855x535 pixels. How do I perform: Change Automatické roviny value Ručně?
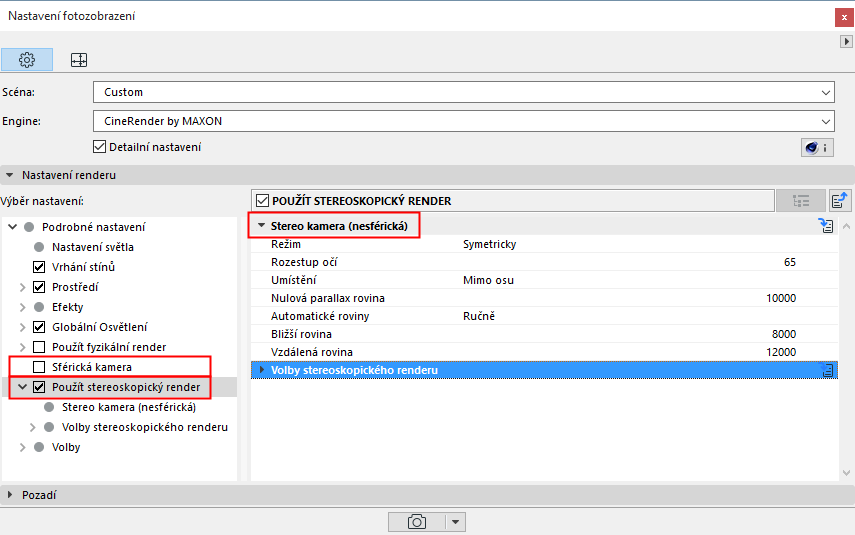(479, 316)
